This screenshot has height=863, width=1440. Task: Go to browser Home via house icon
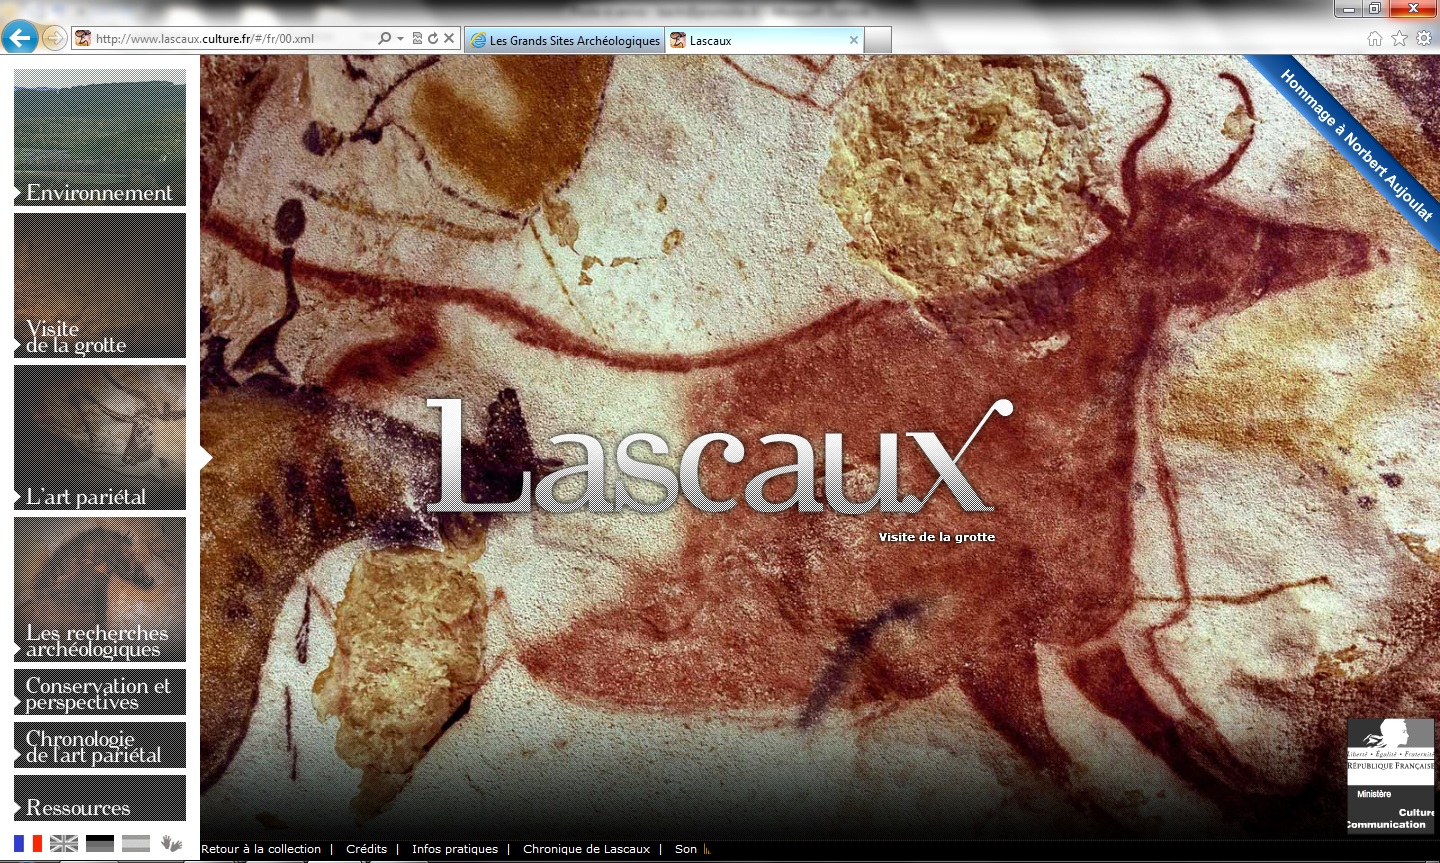pos(1375,39)
